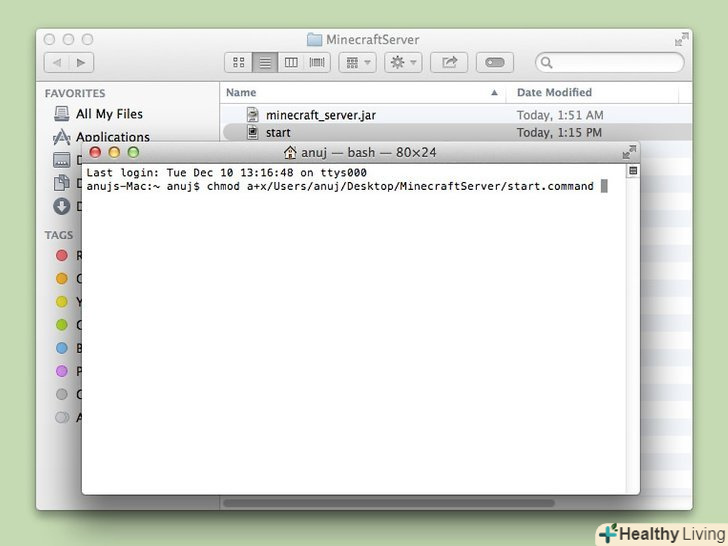Screen dimensions: 728x546
Task: Click the start script file icon
Action: click(x=253, y=132)
